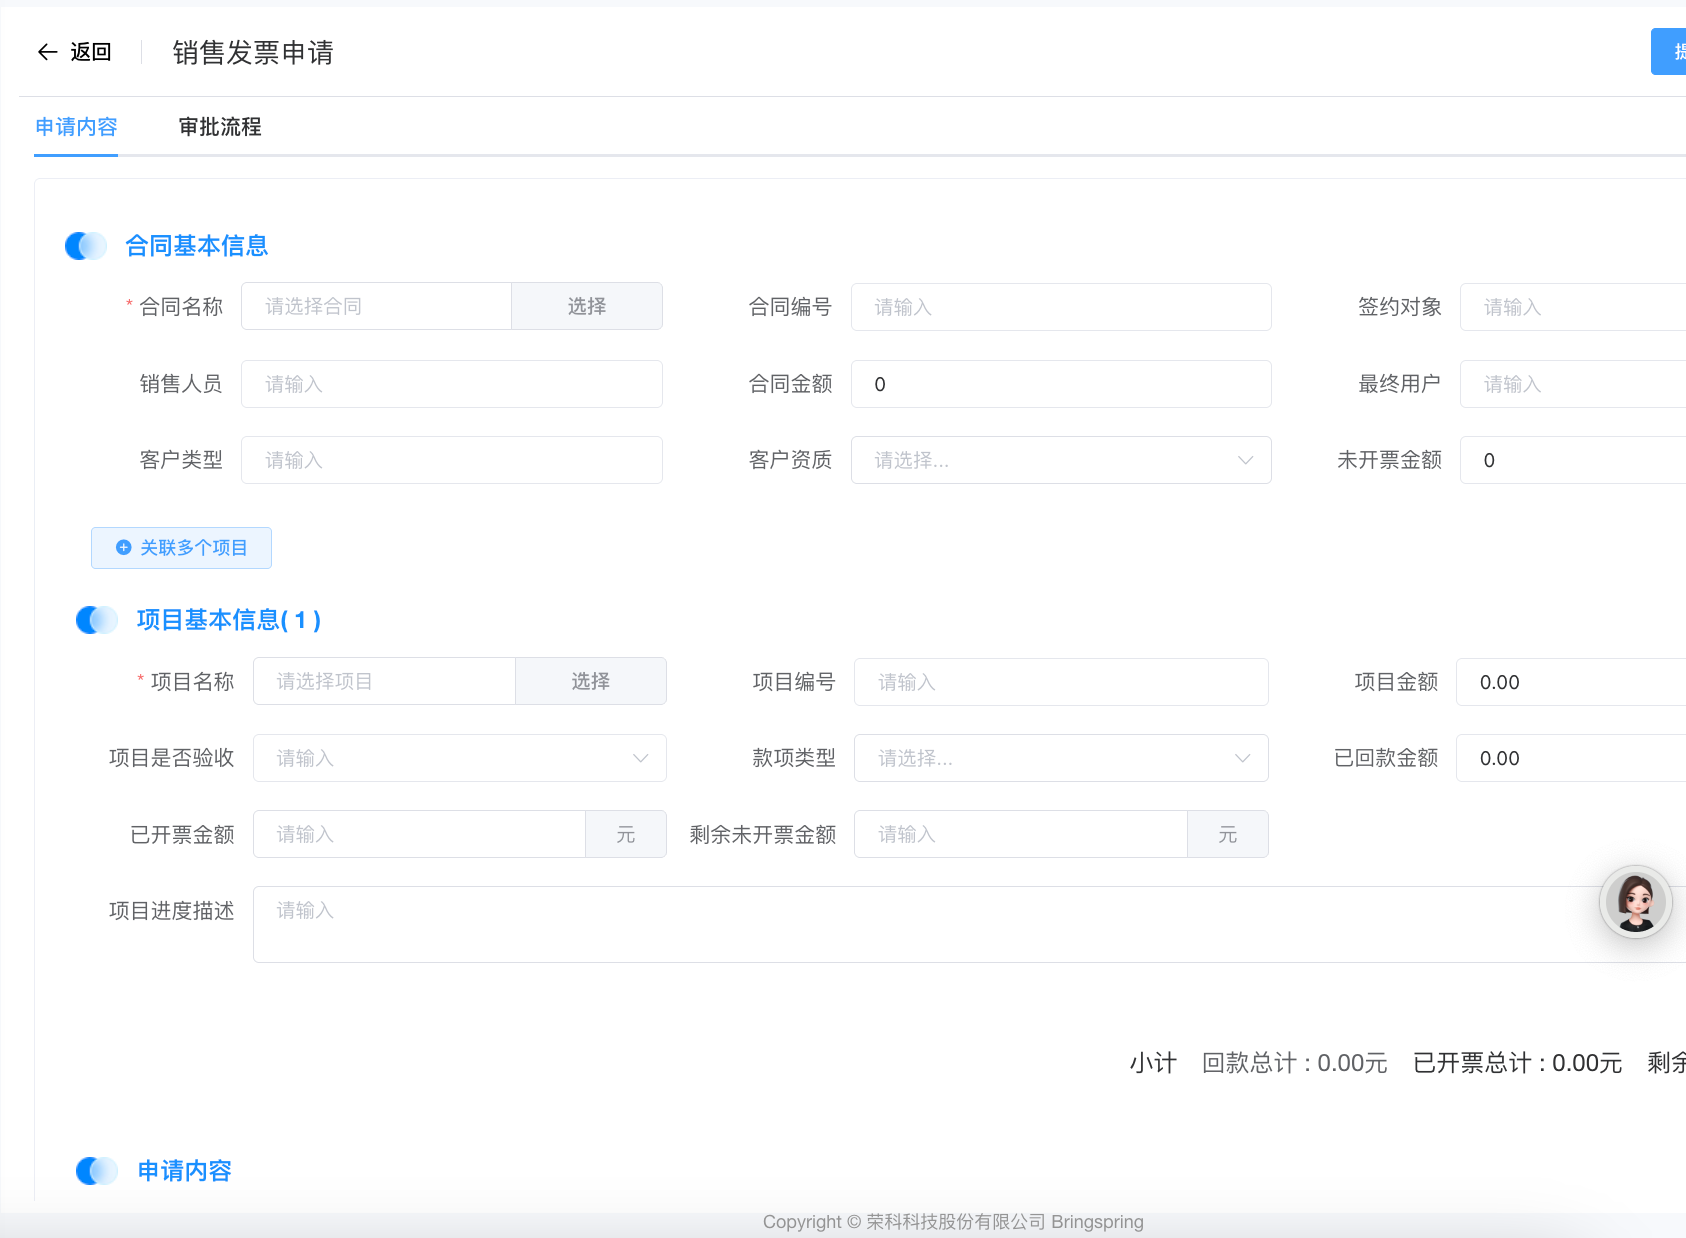Expand the 款项类型 dropdown
Viewport: 1686px width, 1238px height.
pyautogui.click(x=1060, y=759)
